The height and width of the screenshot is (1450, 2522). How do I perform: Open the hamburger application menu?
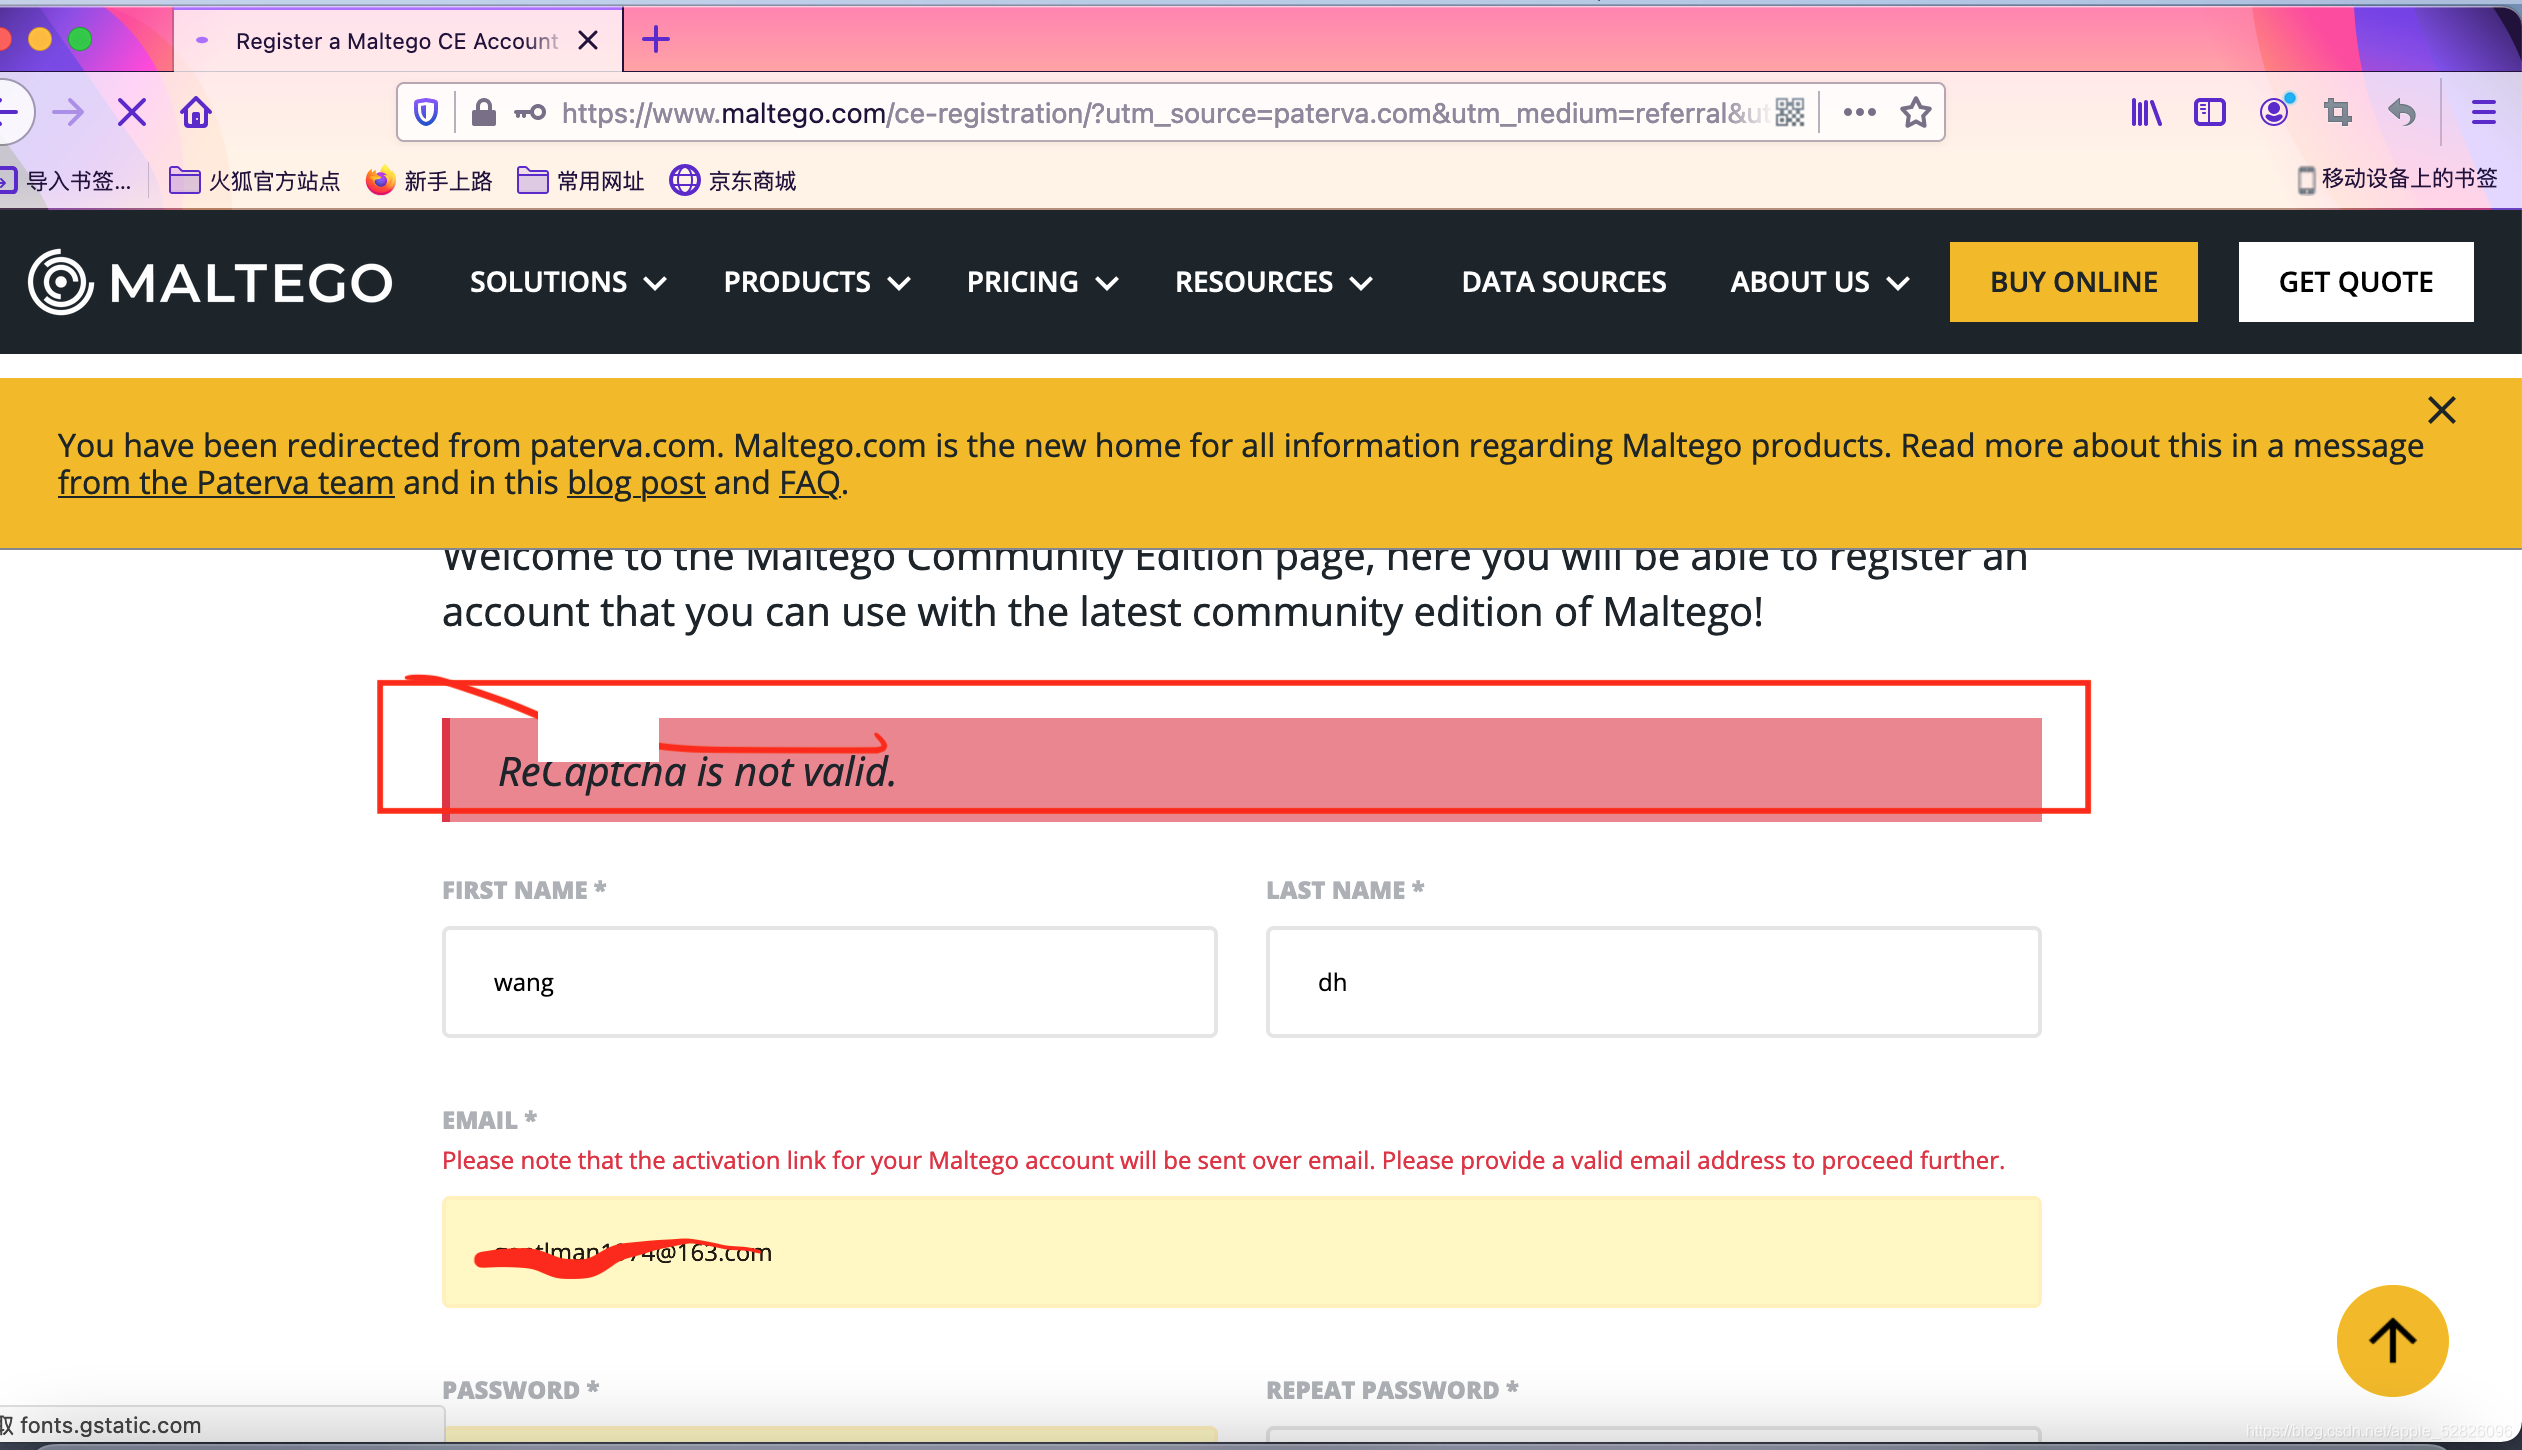[x=2483, y=112]
